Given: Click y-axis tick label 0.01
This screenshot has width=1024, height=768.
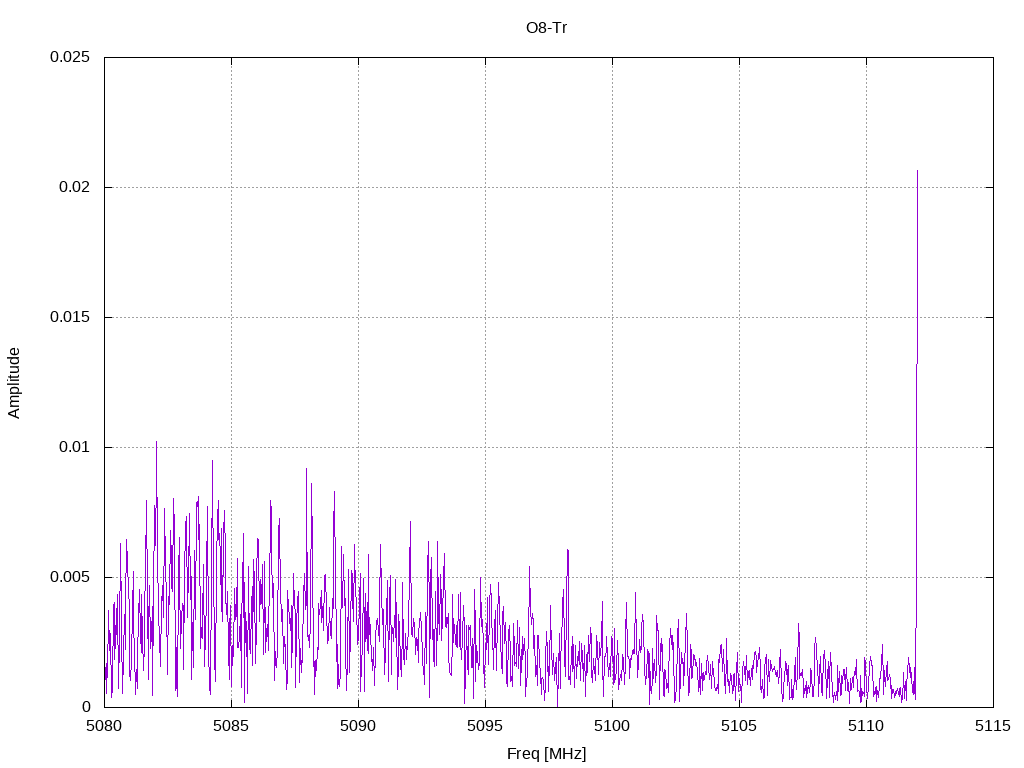Looking at the screenshot, I should click(x=74, y=447).
